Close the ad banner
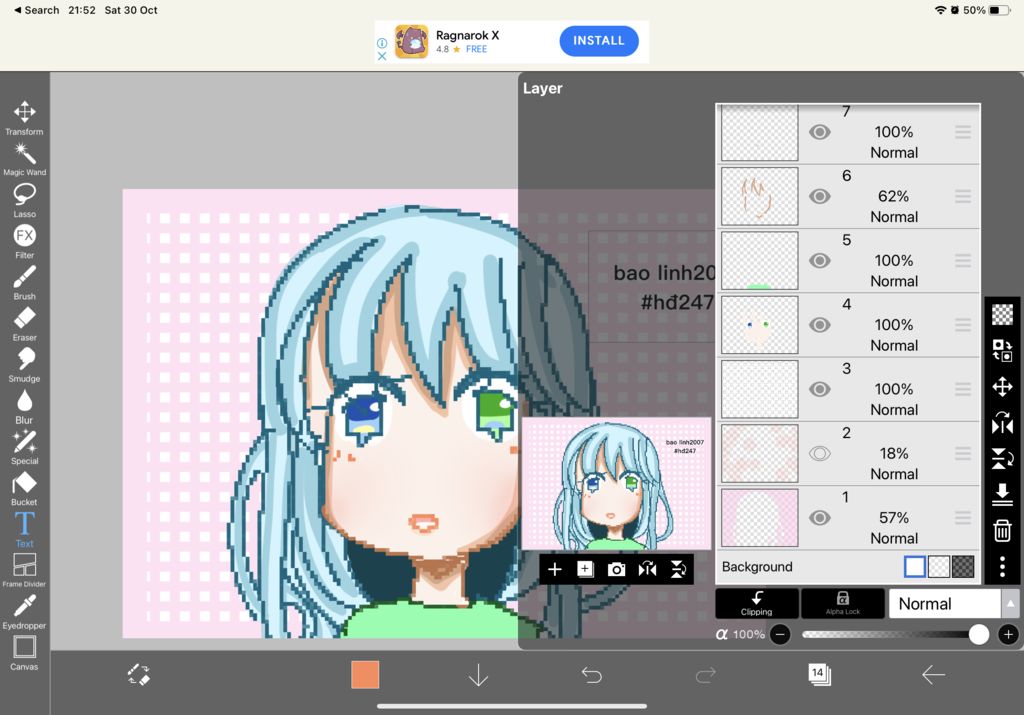The width and height of the screenshot is (1024, 715). point(382,56)
